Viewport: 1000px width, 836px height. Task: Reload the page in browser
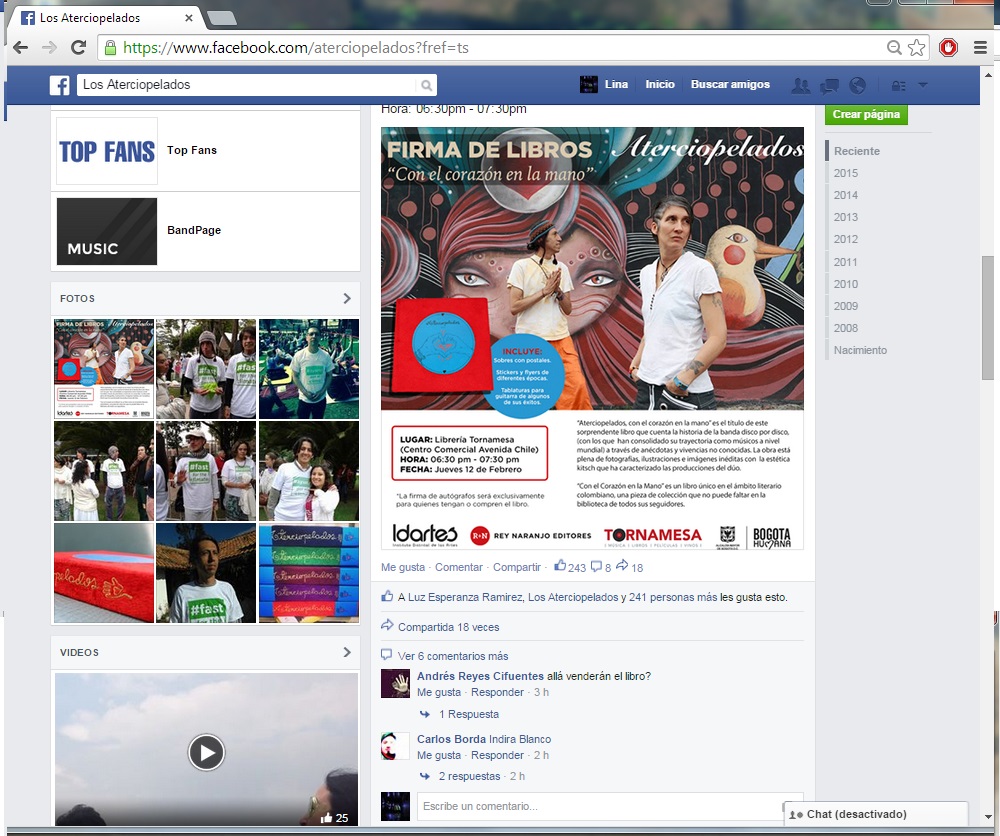click(x=78, y=48)
